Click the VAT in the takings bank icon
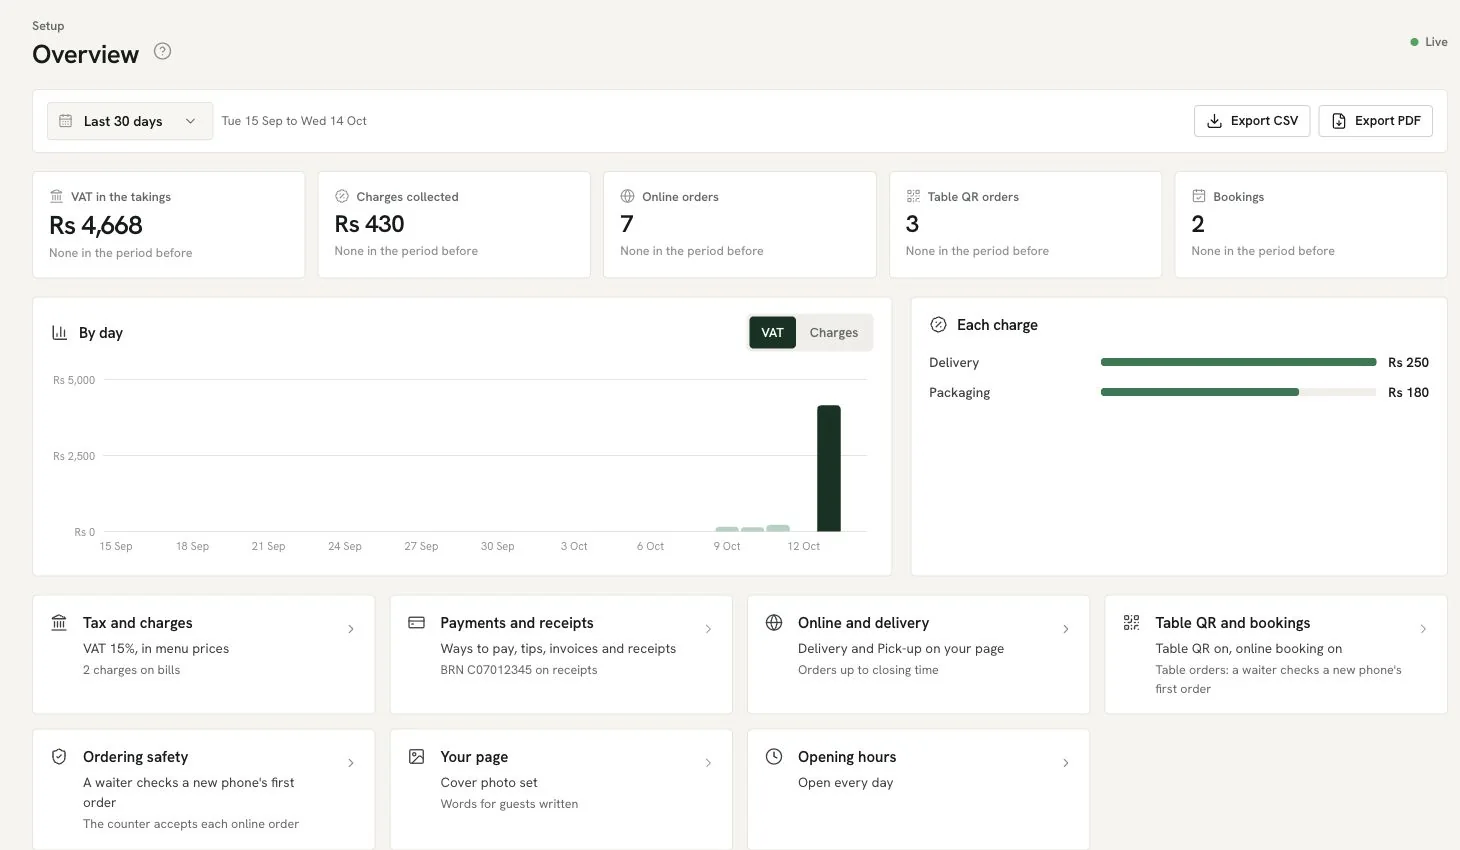This screenshot has width=1460, height=850. pos(57,197)
